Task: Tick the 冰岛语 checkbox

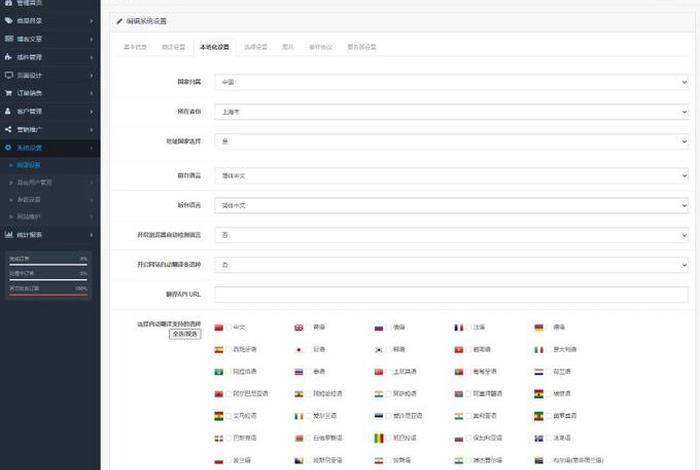Action: click(549, 438)
